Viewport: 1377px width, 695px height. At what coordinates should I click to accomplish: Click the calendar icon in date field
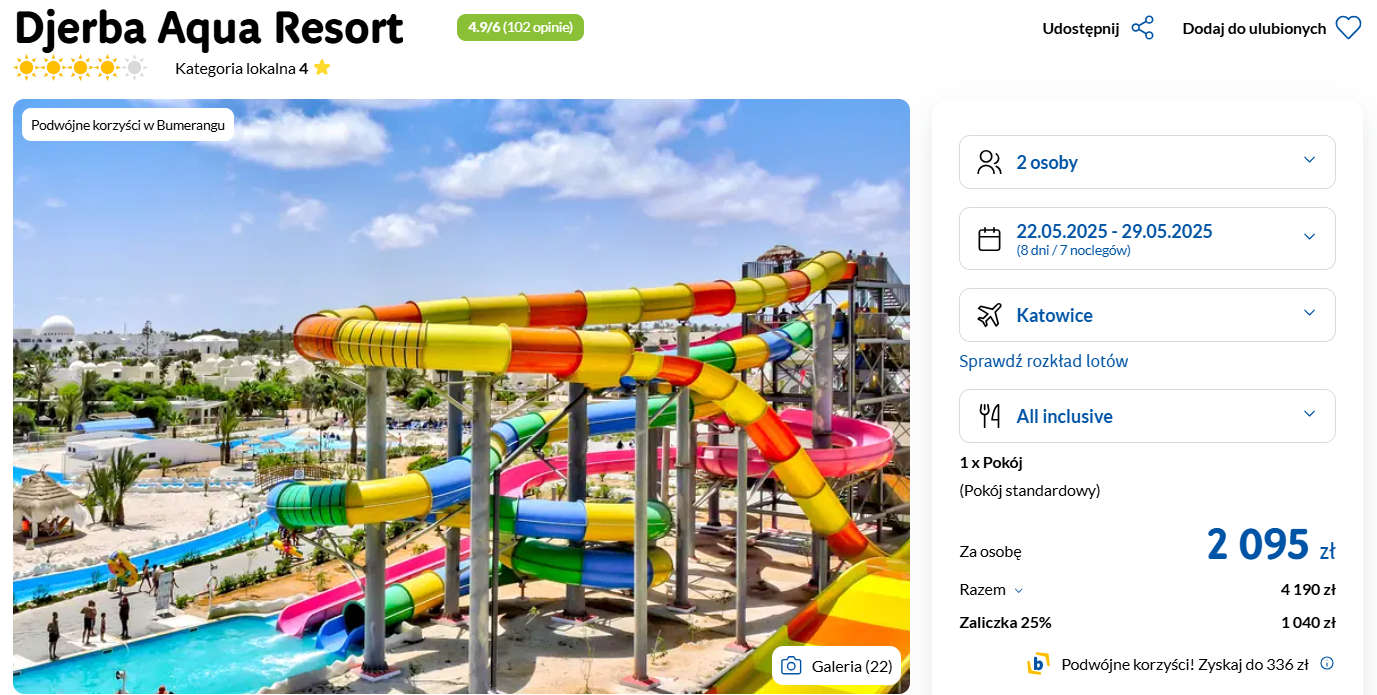coord(989,239)
